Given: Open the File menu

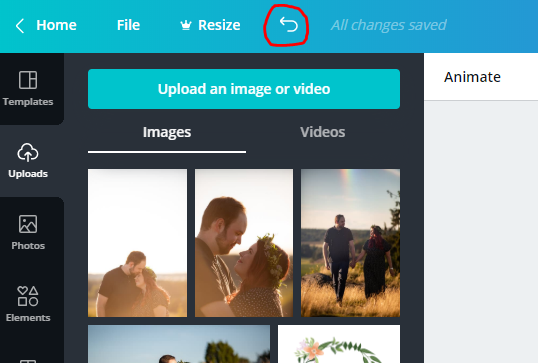Looking at the screenshot, I should pos(128,25).
